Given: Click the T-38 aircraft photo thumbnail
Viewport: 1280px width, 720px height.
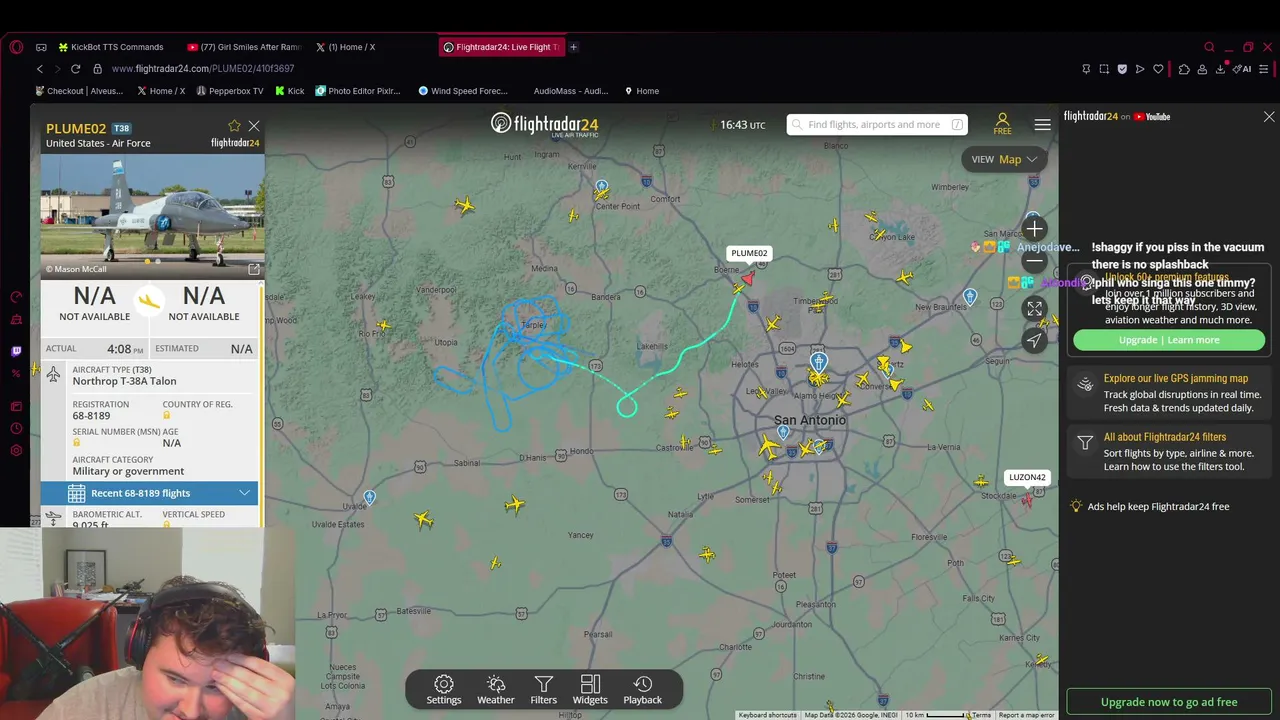Looking at the screenshot, I should 152,216.
